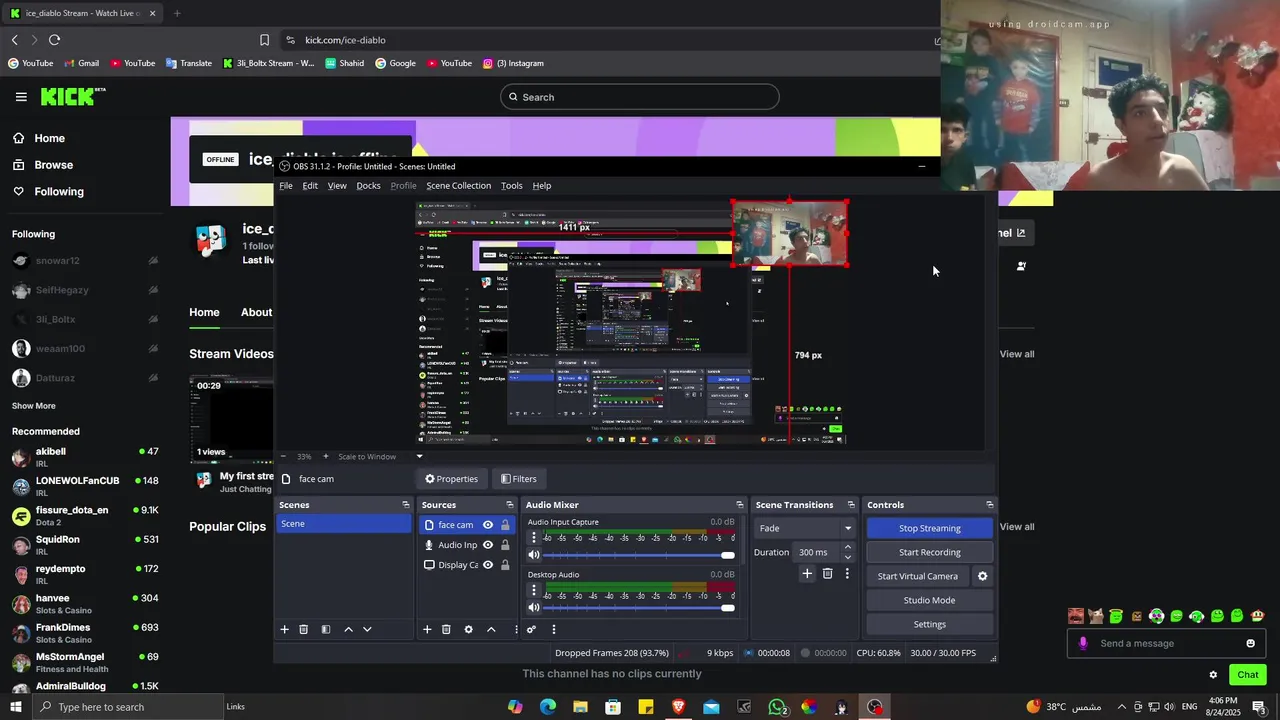Screen dimensions: 1280x720
Task: Start Virtual Camera in OBS
Action: pos(918,576)
